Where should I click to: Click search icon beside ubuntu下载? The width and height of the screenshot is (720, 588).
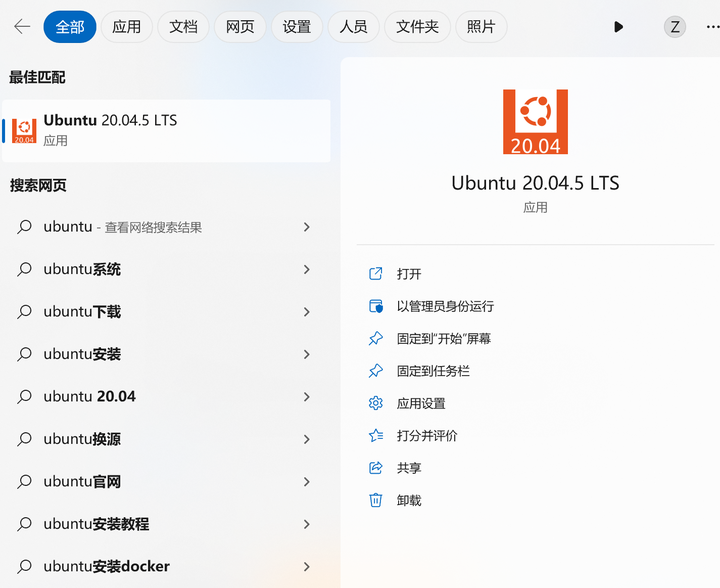click(24, 312)
